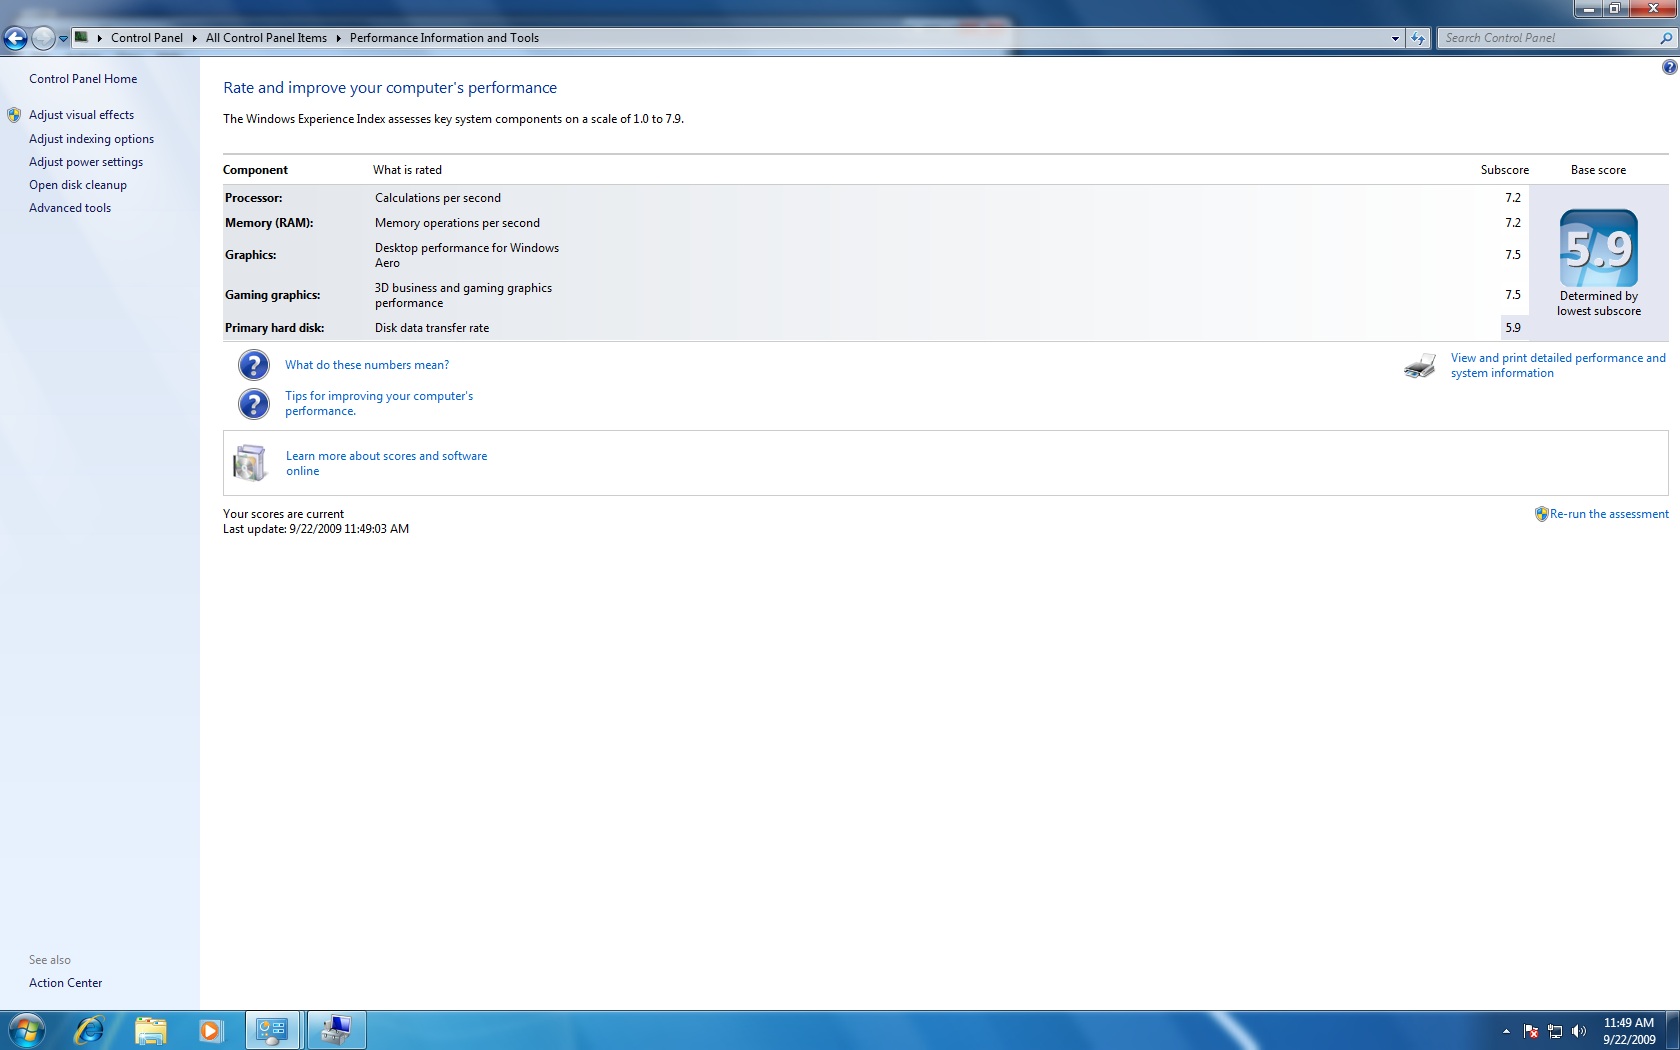Click the Back navigation arrow

pos(15,38)
